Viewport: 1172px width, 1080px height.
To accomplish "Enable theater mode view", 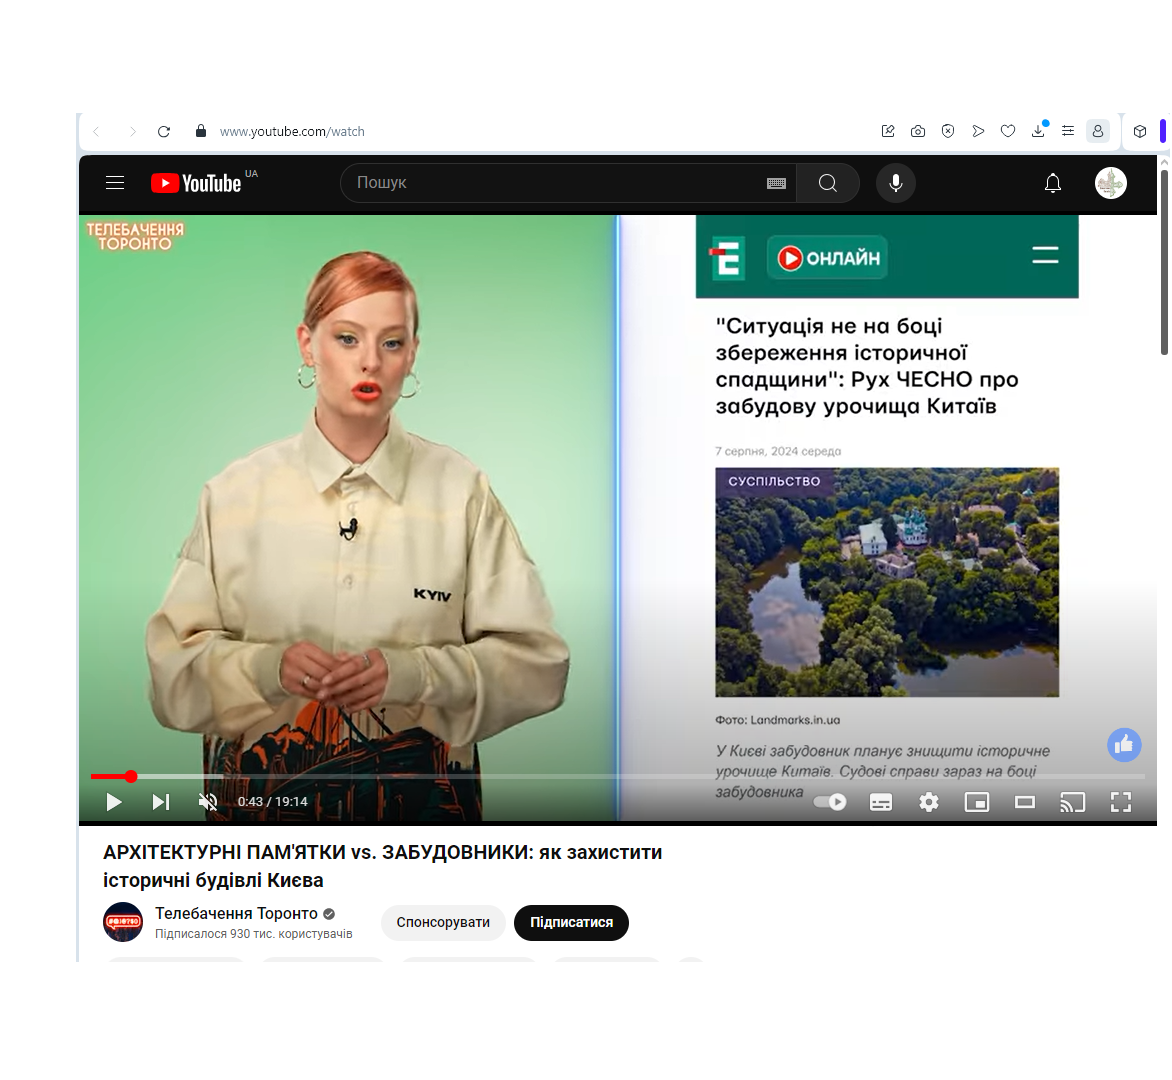I will point(1025,803).
